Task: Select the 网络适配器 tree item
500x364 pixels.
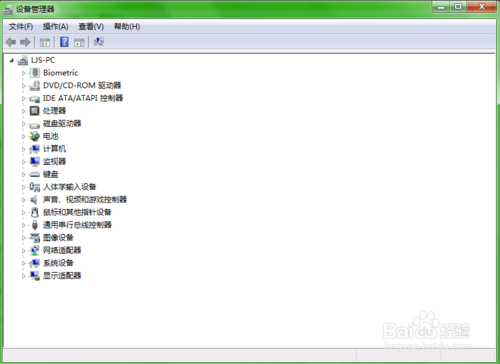Action: (62, 250)
